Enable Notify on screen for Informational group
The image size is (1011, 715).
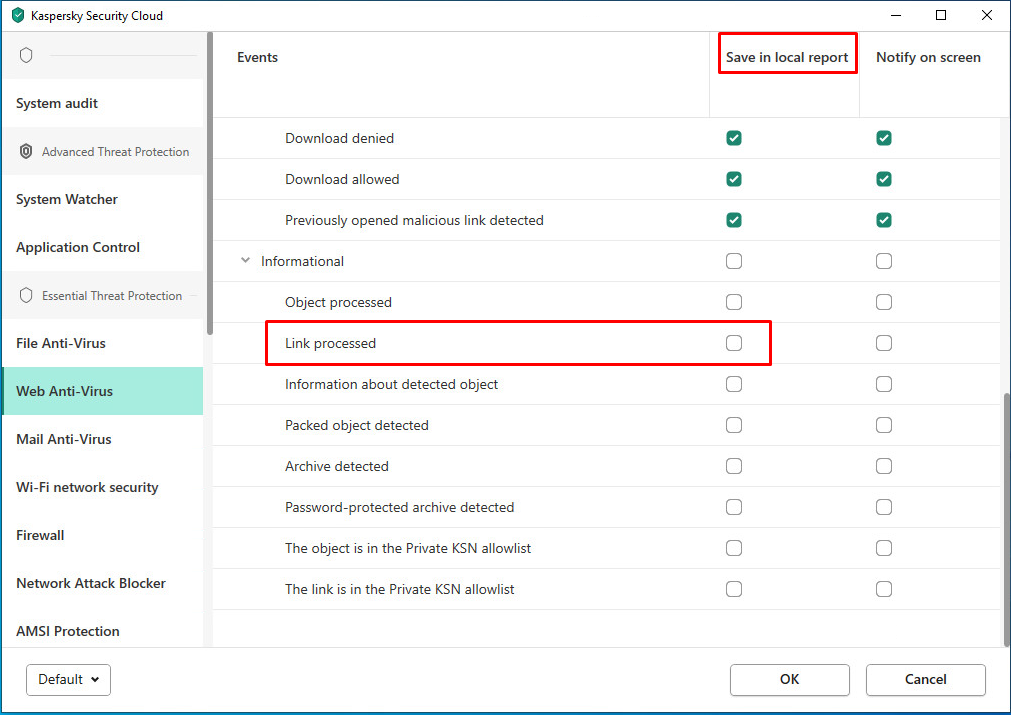884,261
